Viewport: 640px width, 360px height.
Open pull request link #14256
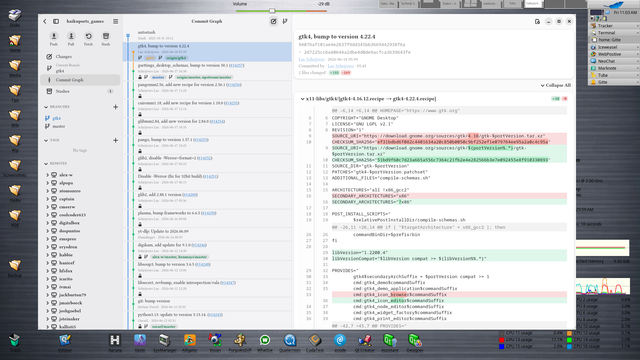[x=234, y=84]
